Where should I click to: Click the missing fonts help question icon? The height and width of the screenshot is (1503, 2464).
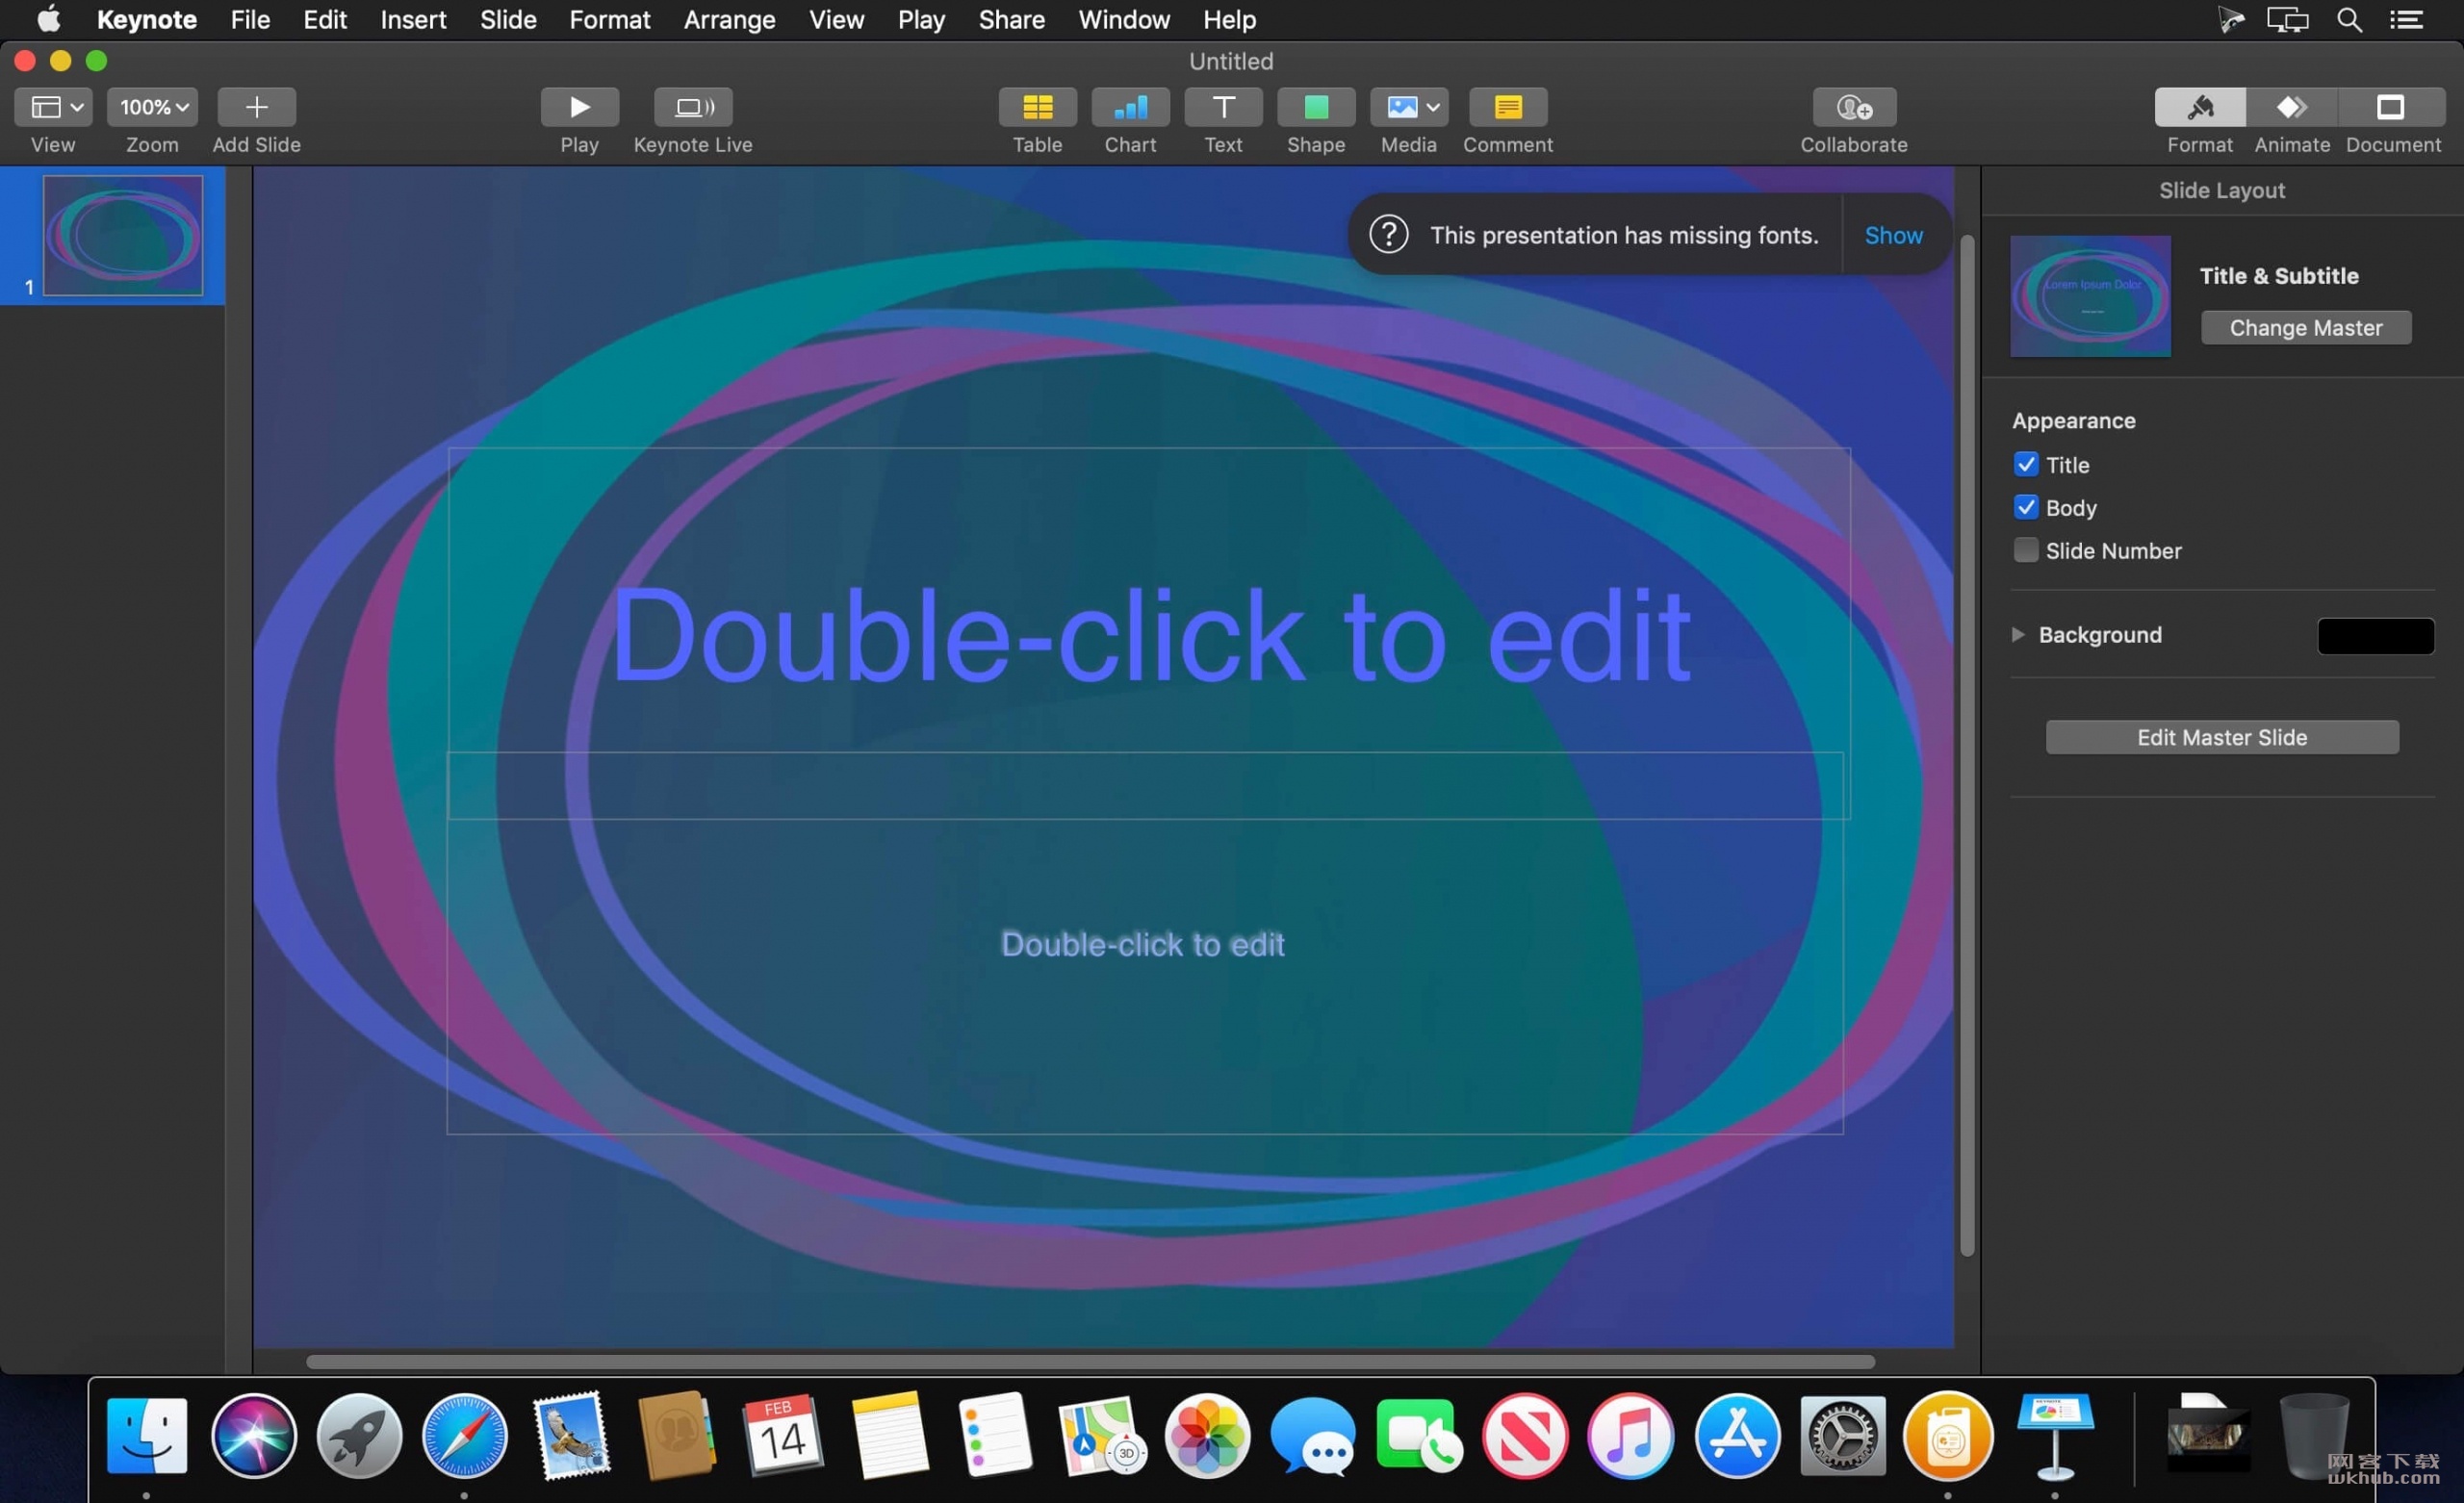pos(1388,235)
